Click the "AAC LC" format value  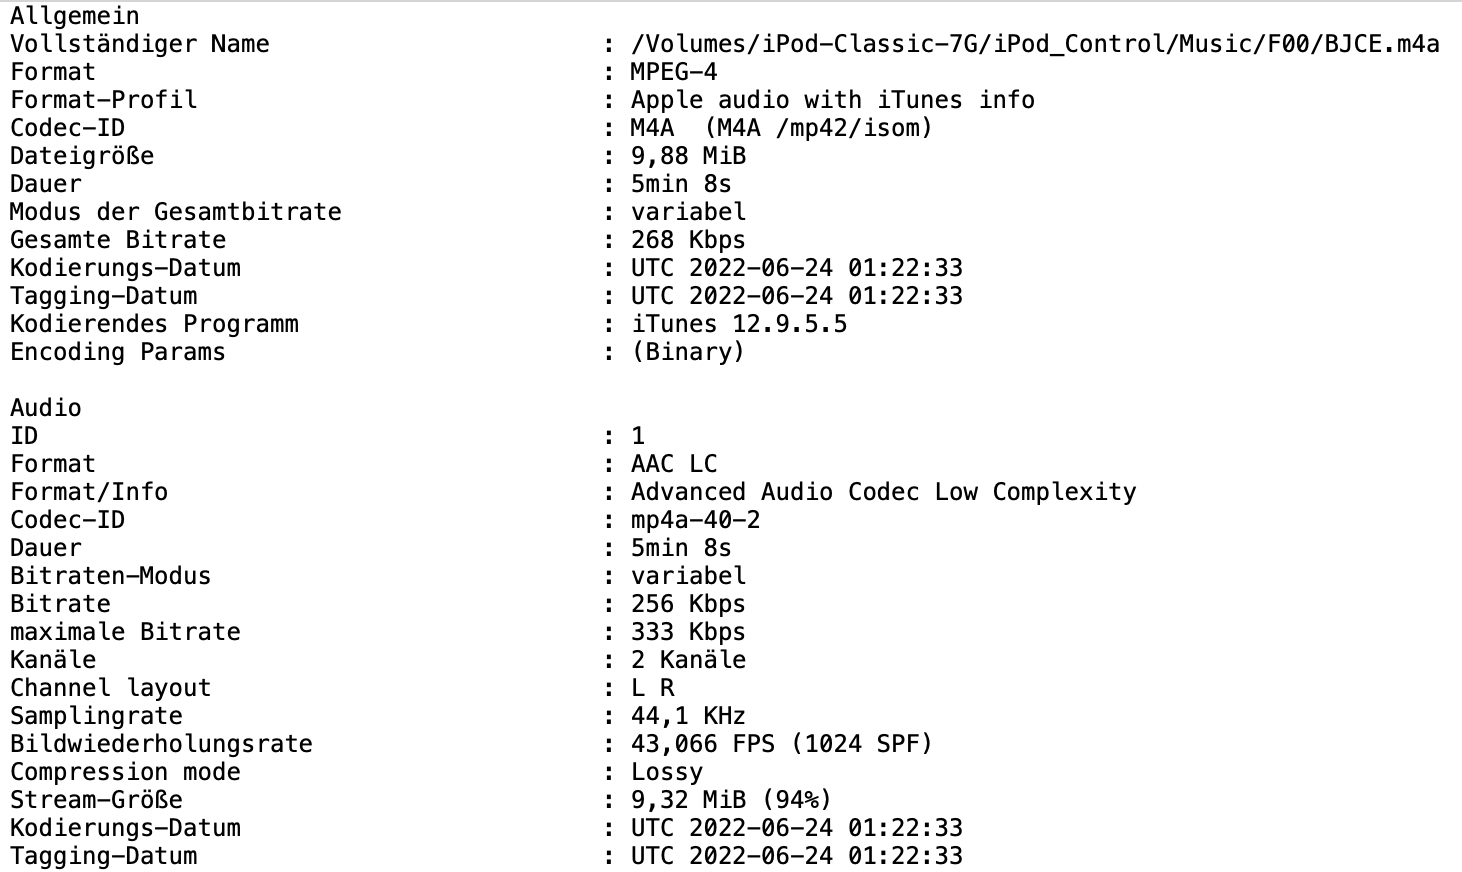pyautogui.click(x=673, y=464)
